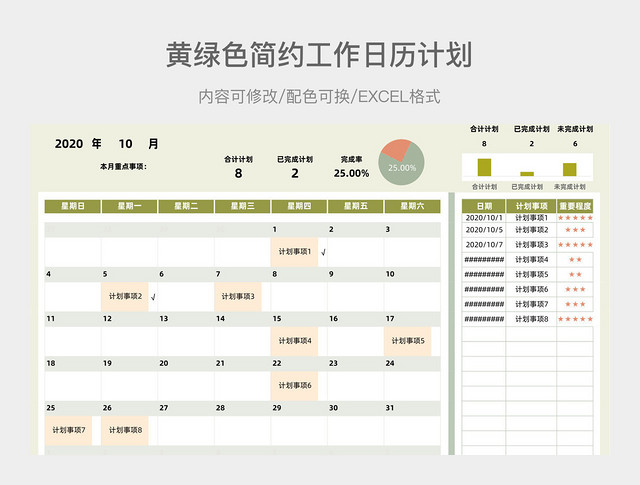The width and height of the screenshot is (640, 485).
Task: Select the 计划事项7 calendar cell
Action: 69,430
